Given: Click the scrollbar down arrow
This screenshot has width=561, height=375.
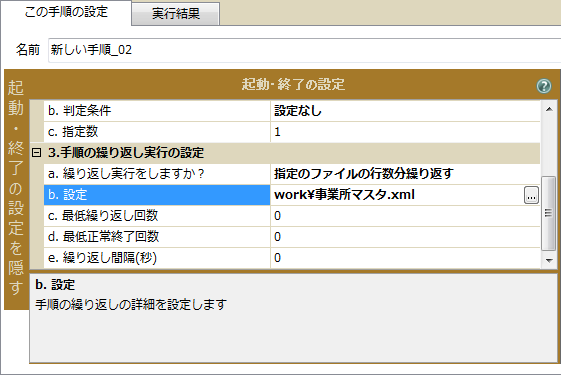Looking at the screenshot, I should (x=549, y=260).
